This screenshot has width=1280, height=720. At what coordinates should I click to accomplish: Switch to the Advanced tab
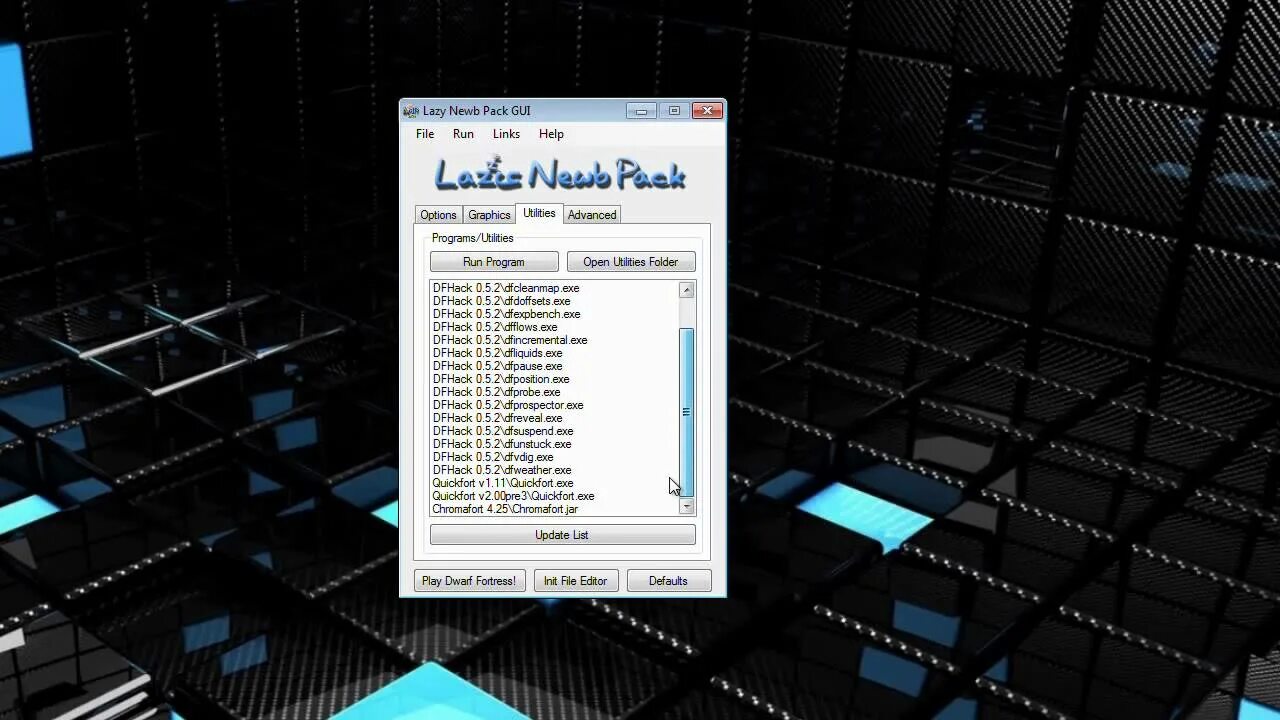pos(592,215)
